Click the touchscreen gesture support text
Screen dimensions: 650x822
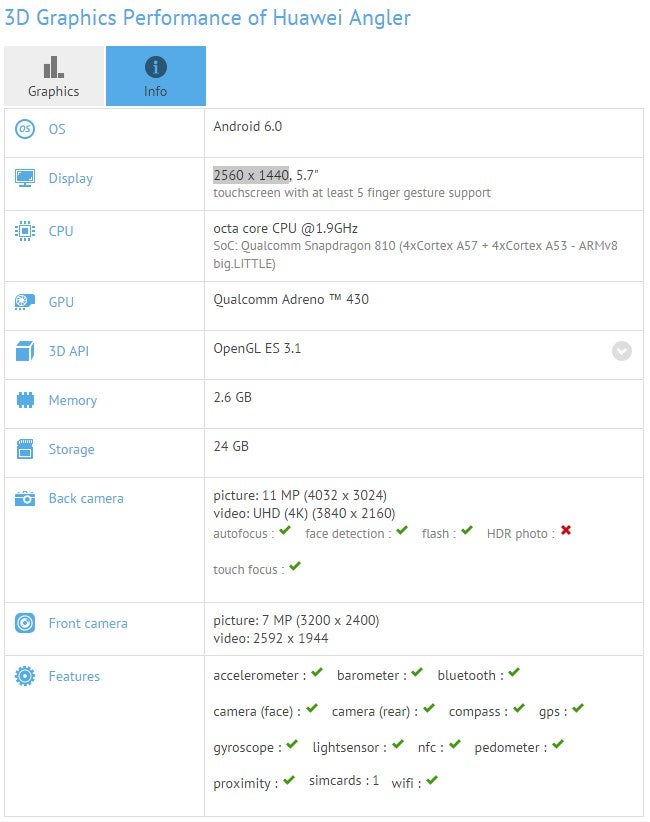tap(352, 193)
